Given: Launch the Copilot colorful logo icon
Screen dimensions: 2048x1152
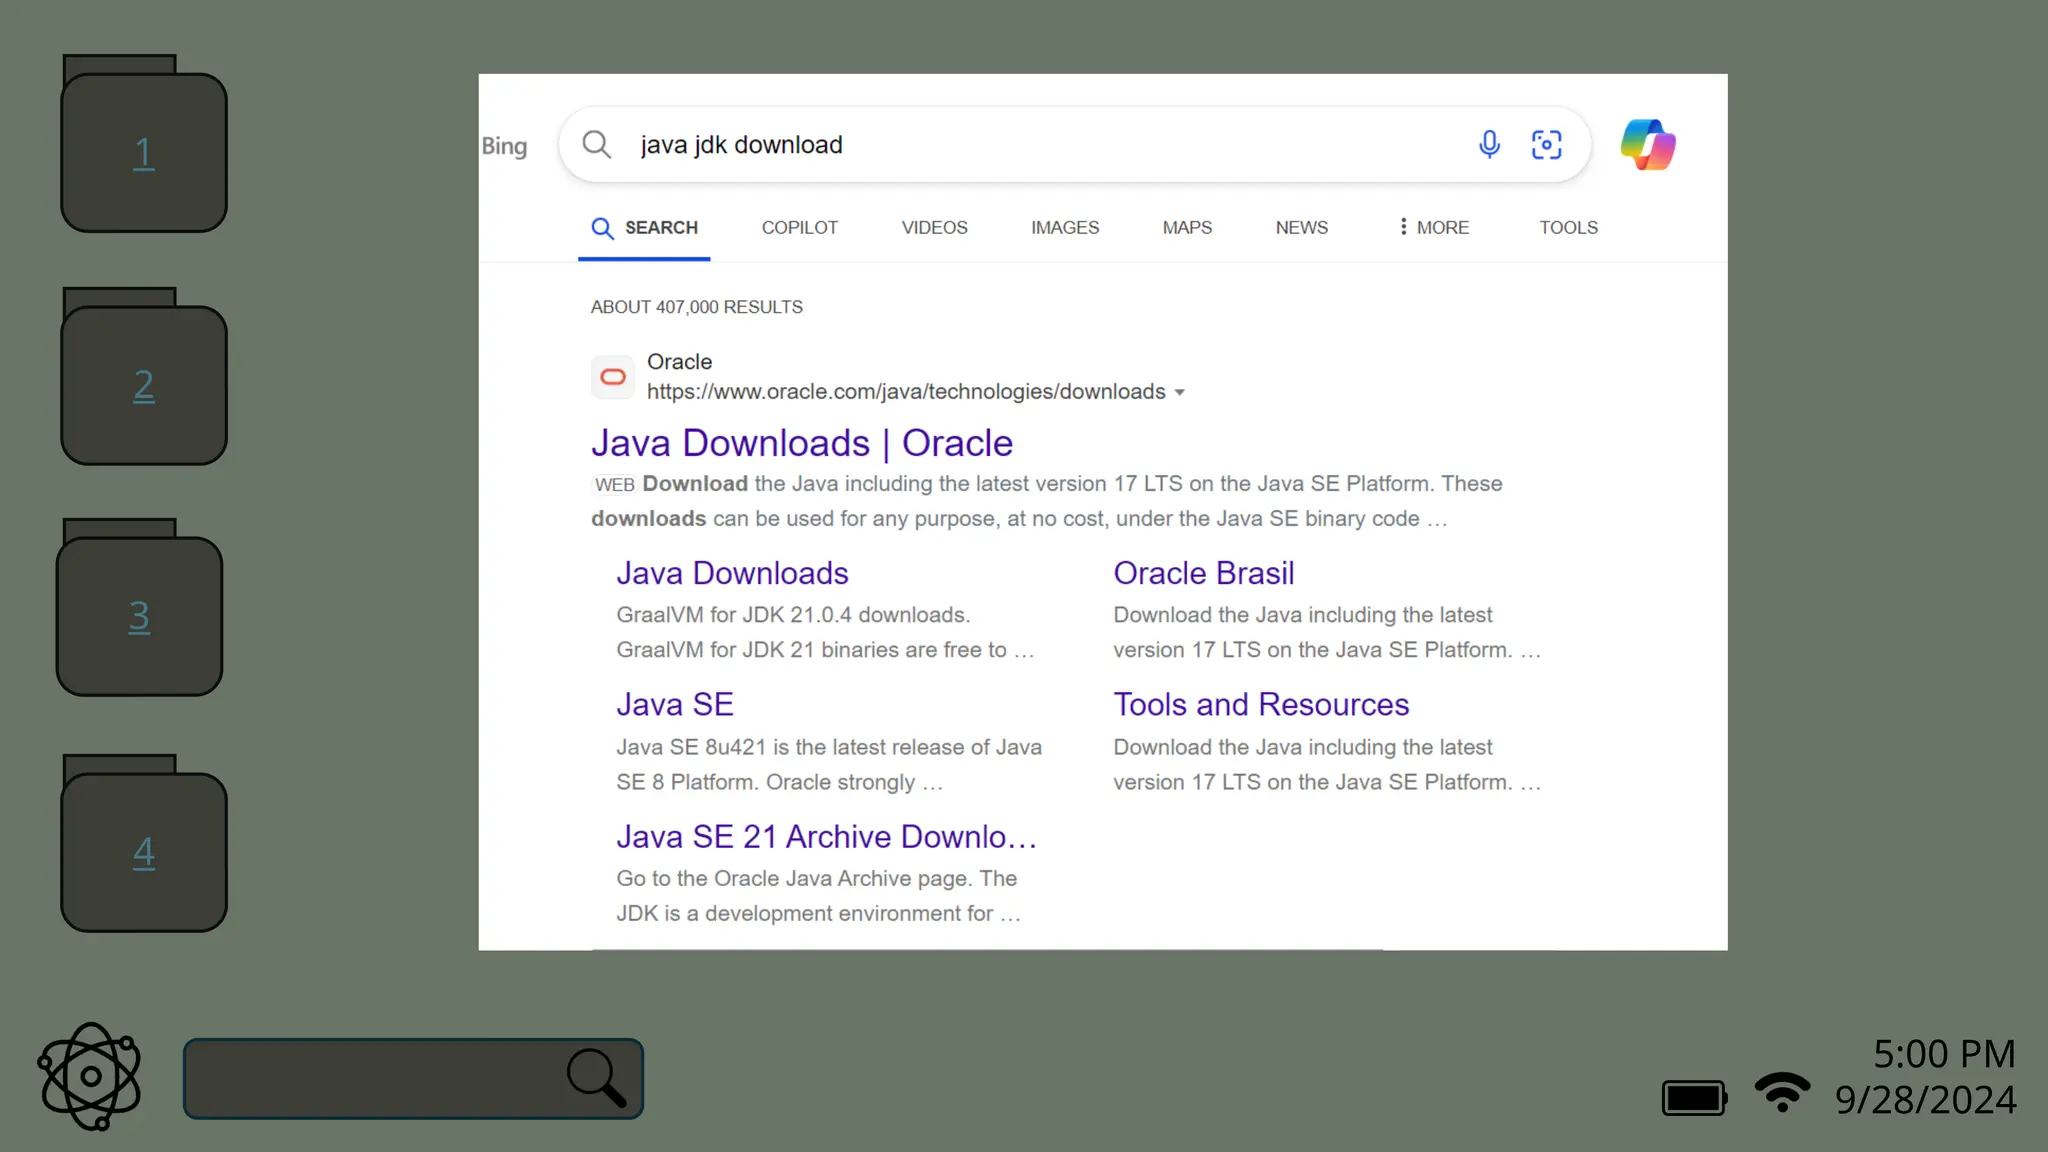Looking at the screenshot, I should click(1648, 145).
